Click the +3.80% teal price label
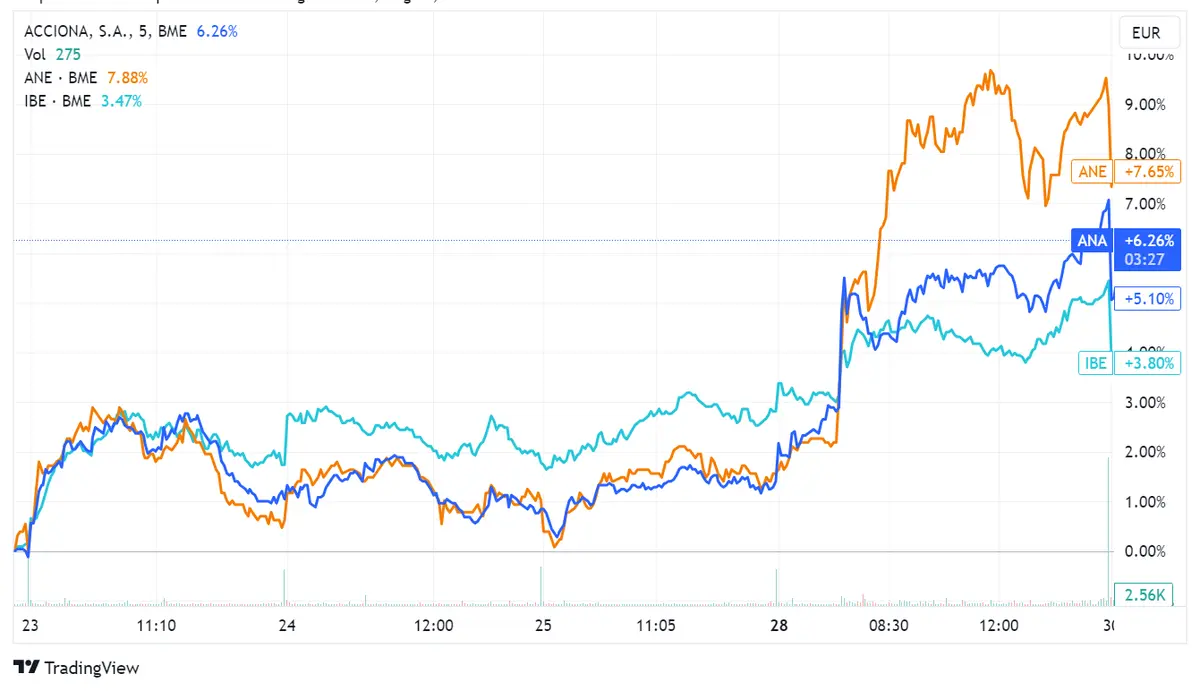Viewport: 1200px width, 691px height. tap(1146, 363)
